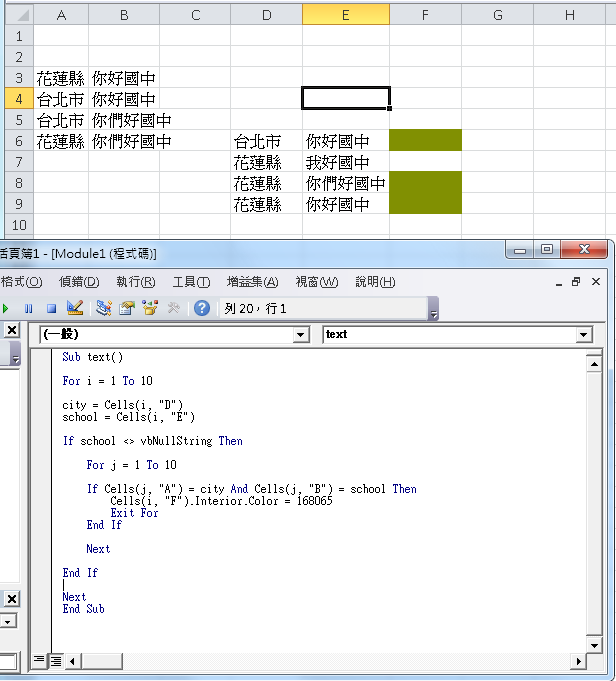Close the upper left side panel

pos(12,331)
